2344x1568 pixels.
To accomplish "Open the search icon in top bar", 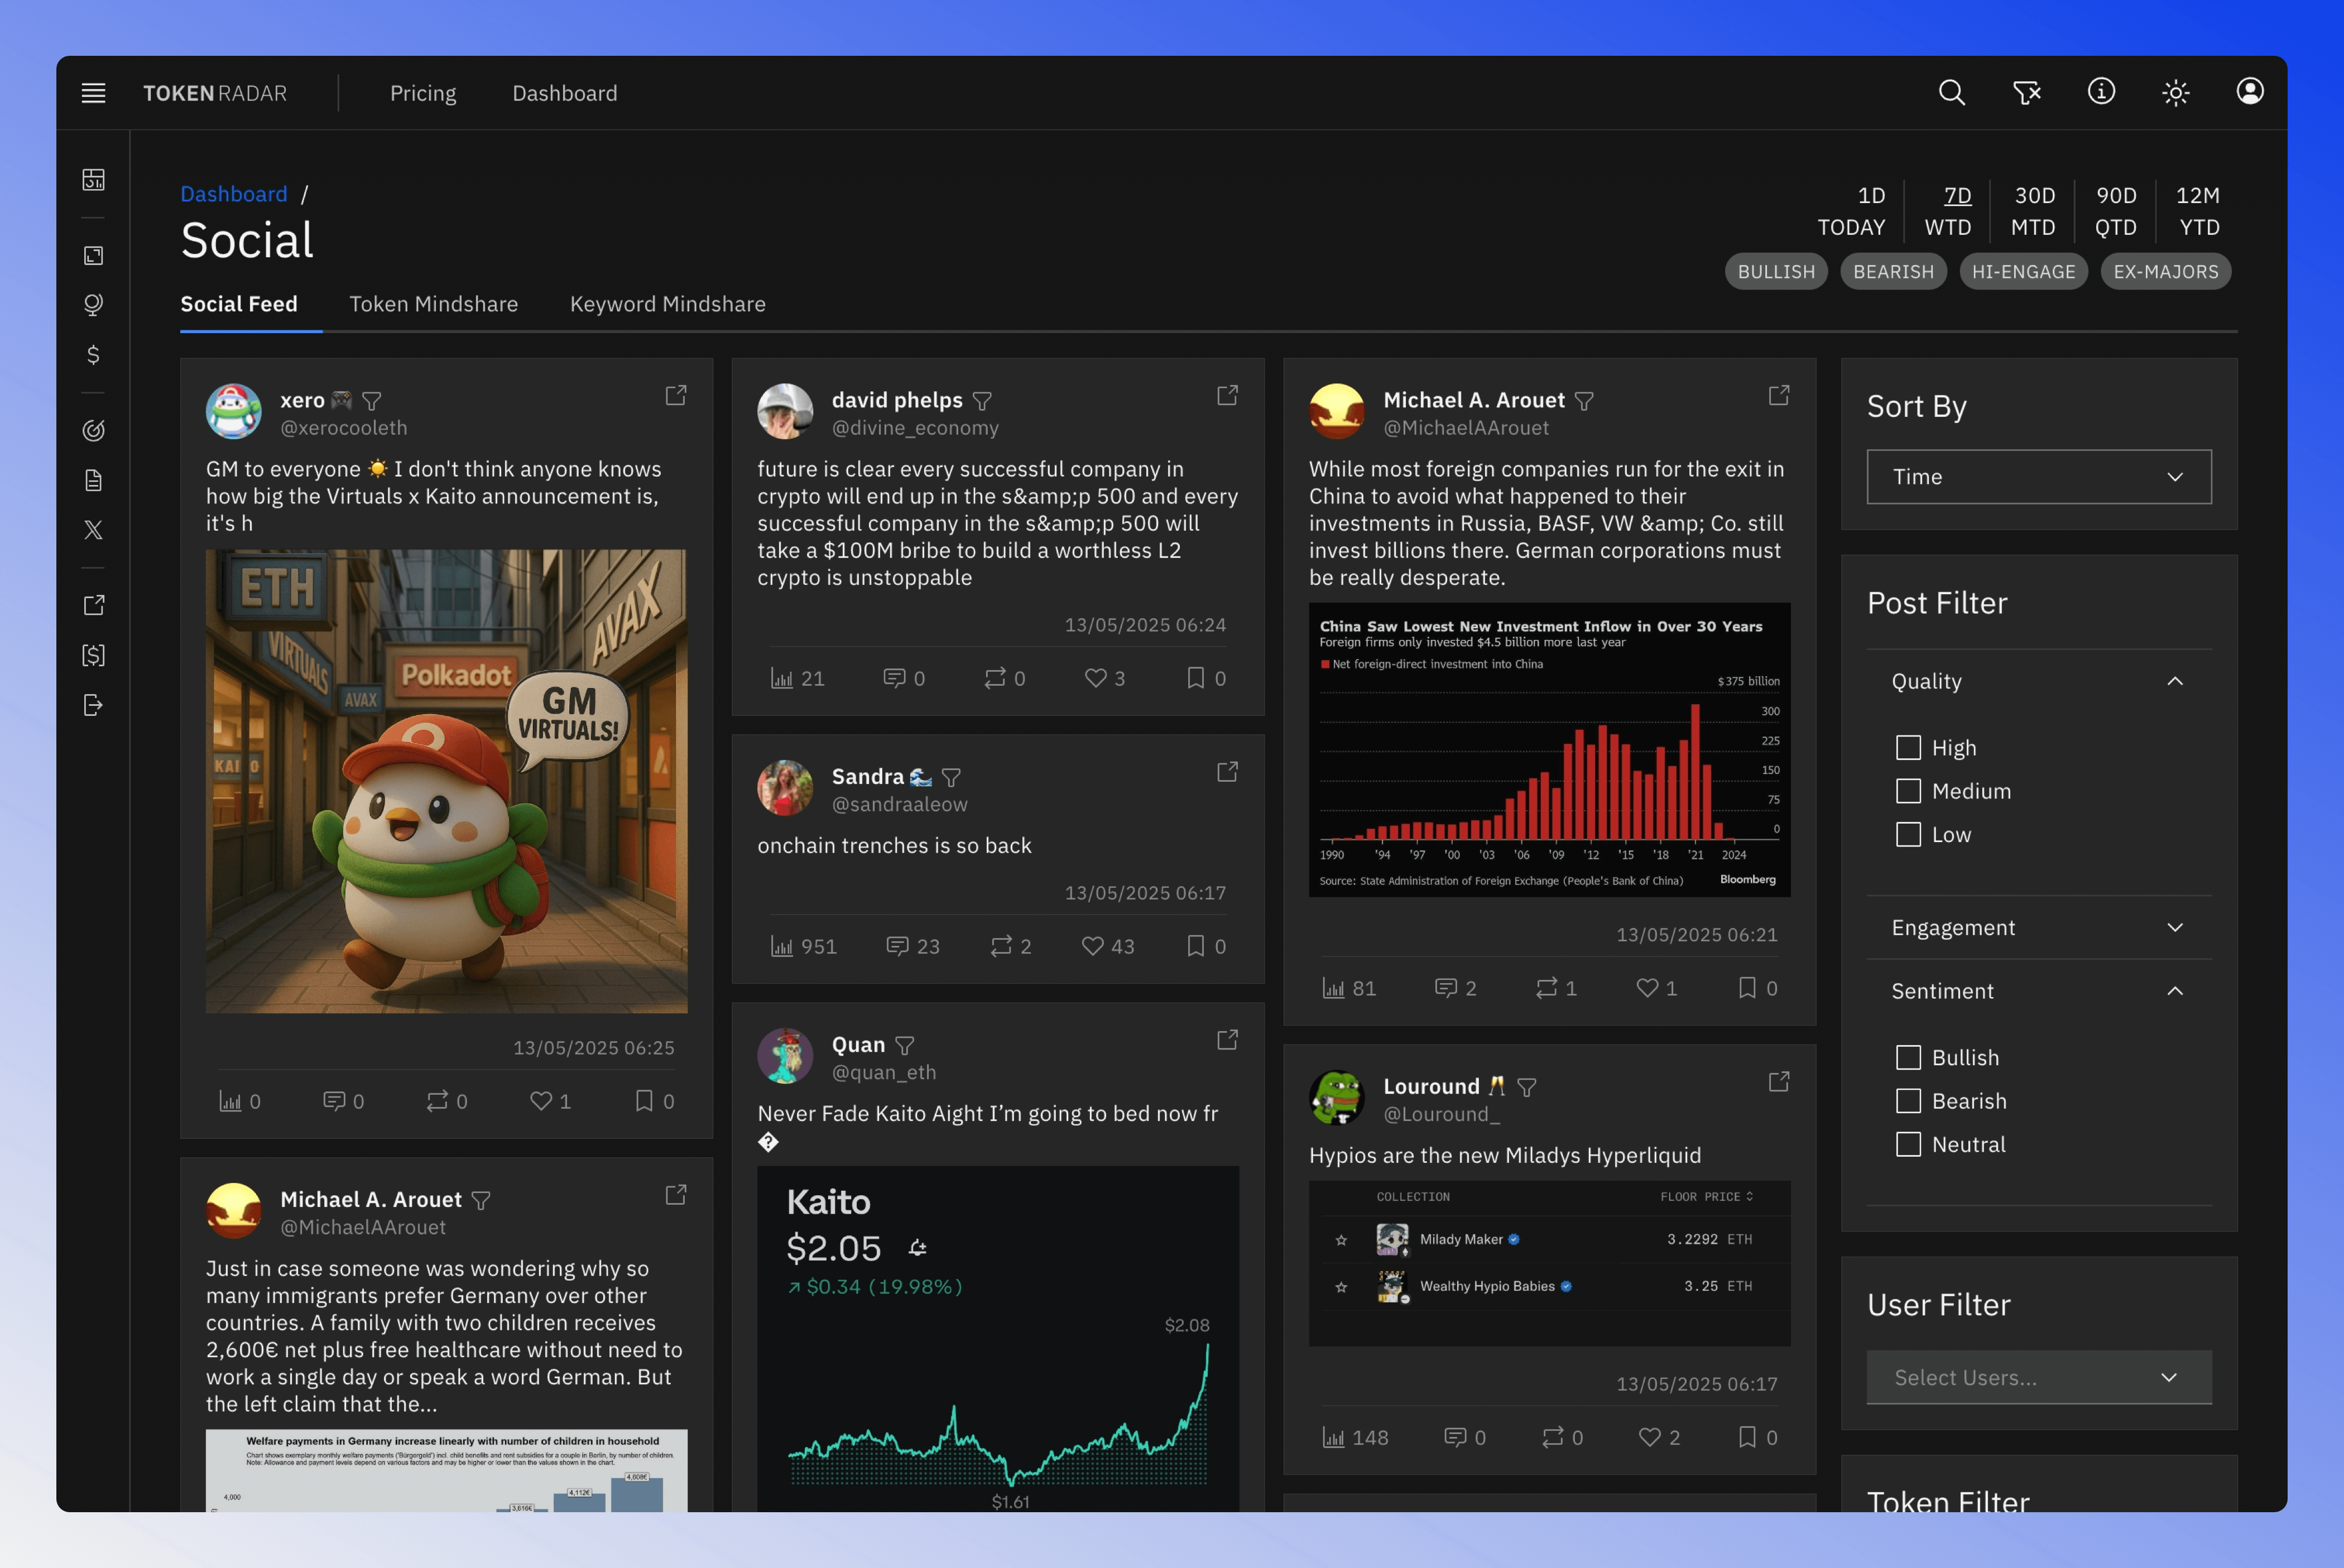I will pyautogui.click(x=1951, y=93).
